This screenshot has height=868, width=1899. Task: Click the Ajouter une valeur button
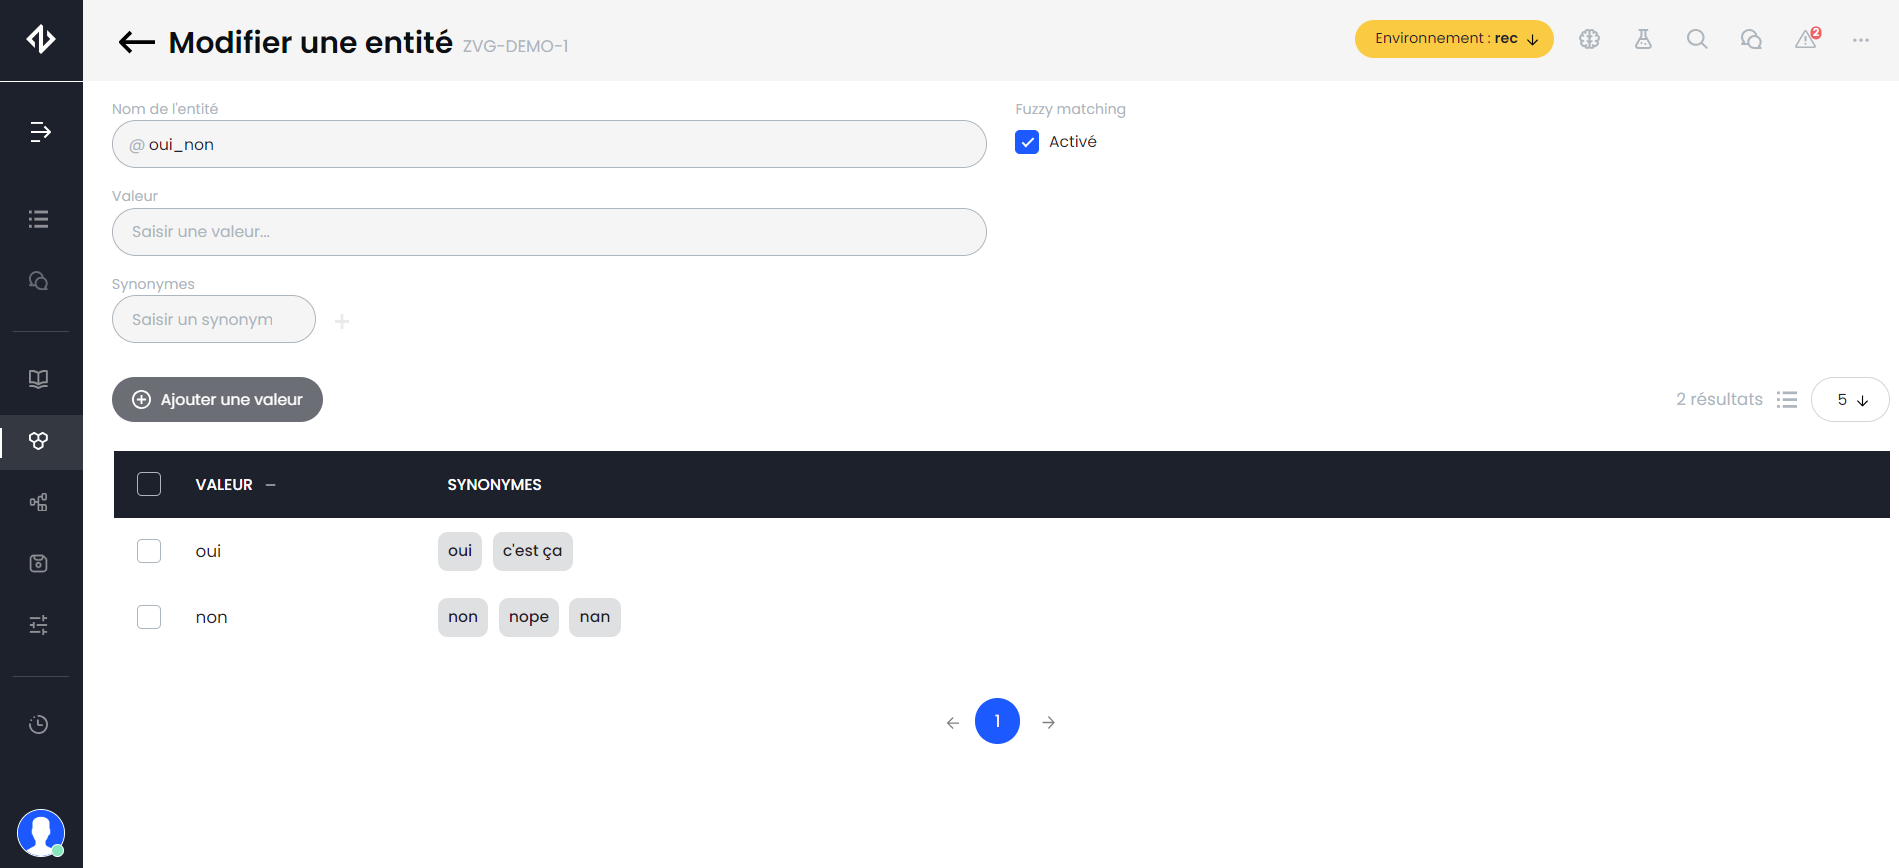(x=217, y=400)
